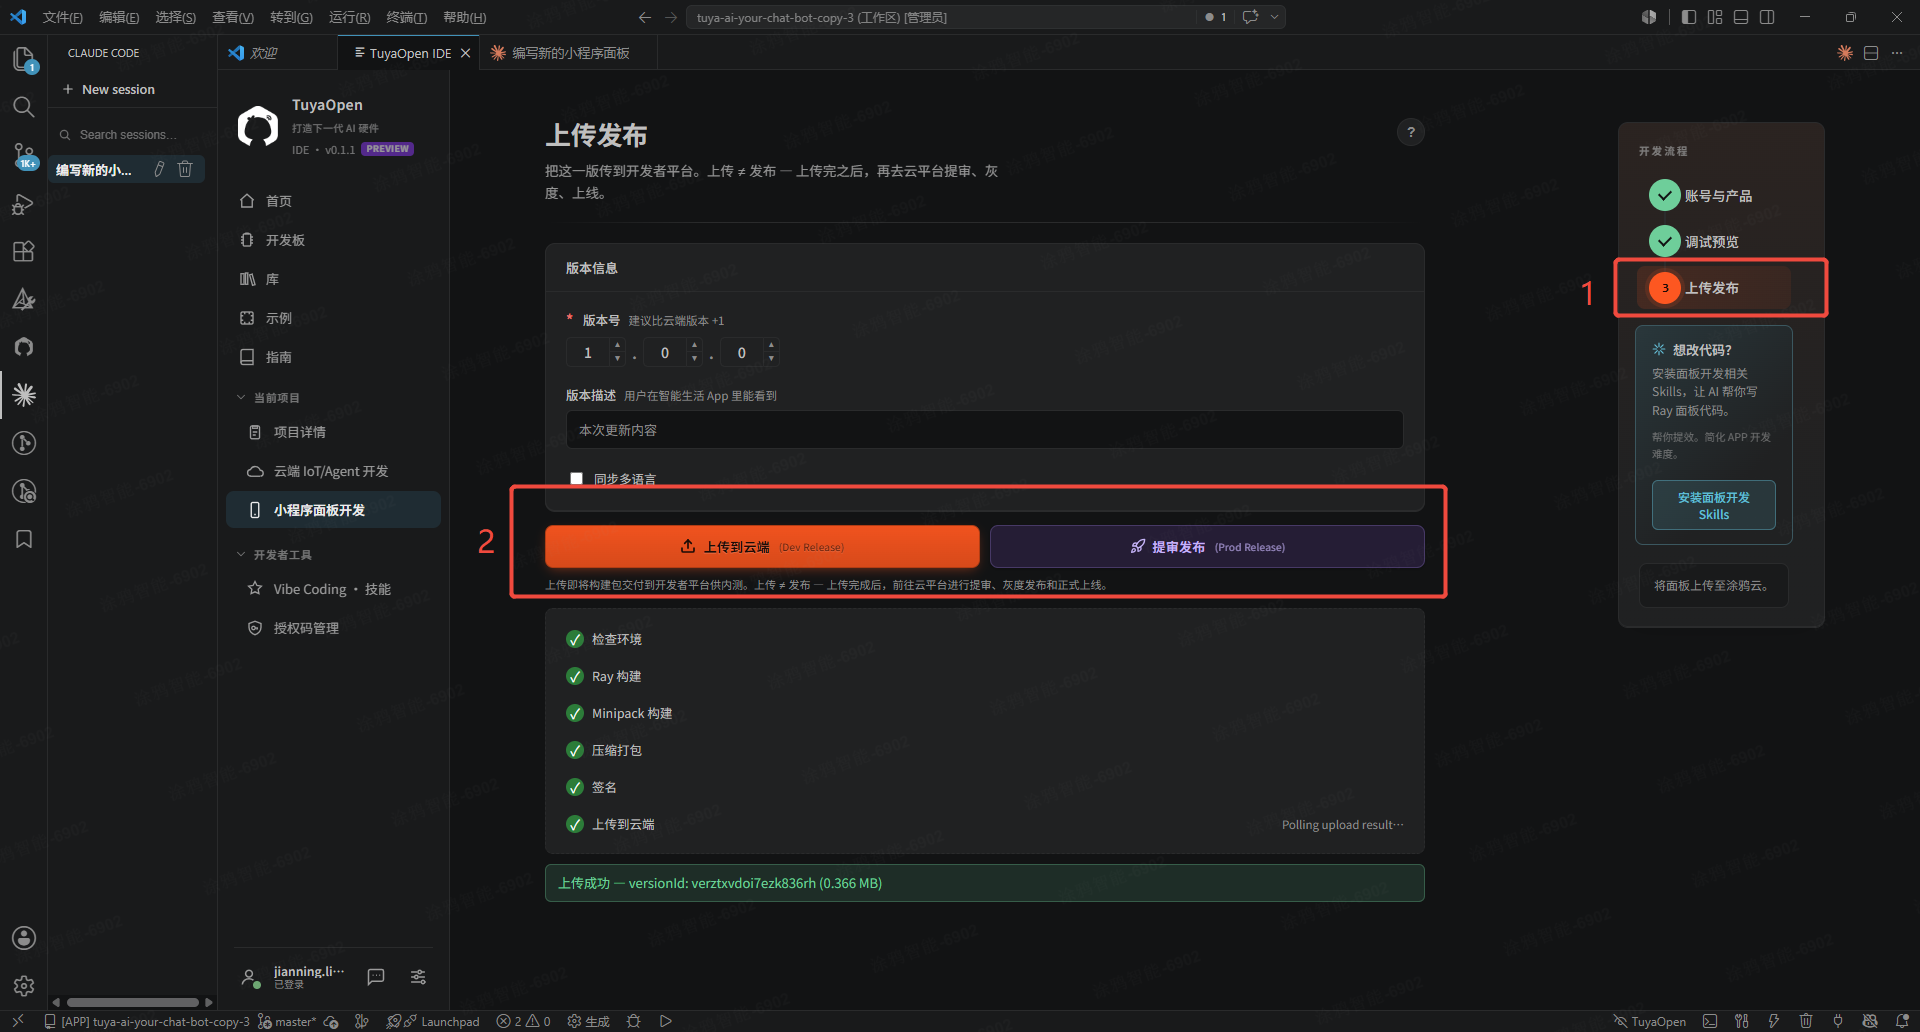The image size is (1920, 1032).
Task: Toggle secondary side bar layout icon
Action: tap(1767, 17)
